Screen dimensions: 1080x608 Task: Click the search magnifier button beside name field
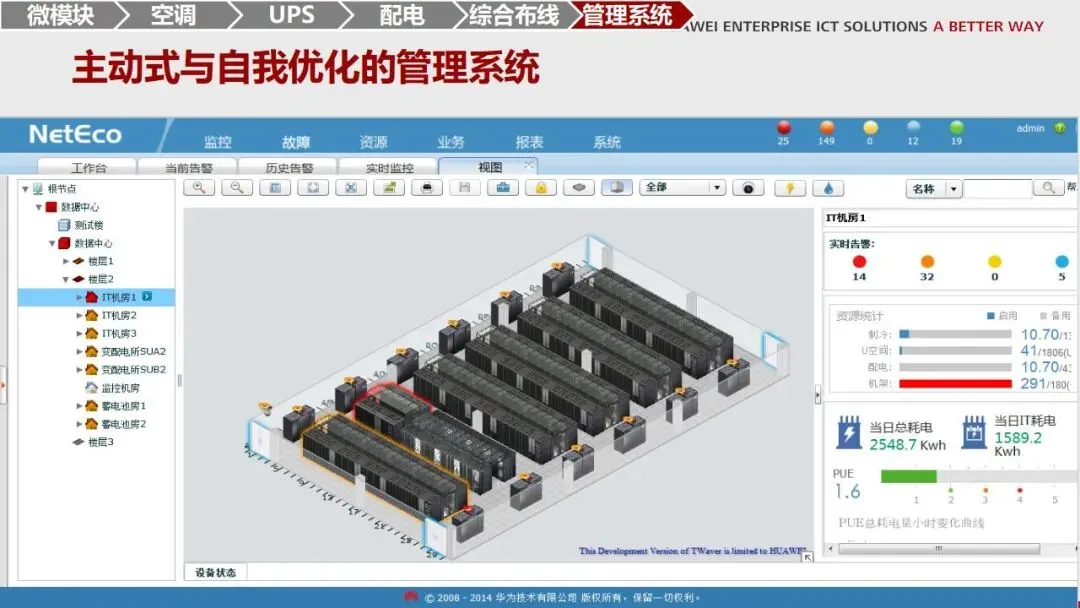click(1048, 188)
